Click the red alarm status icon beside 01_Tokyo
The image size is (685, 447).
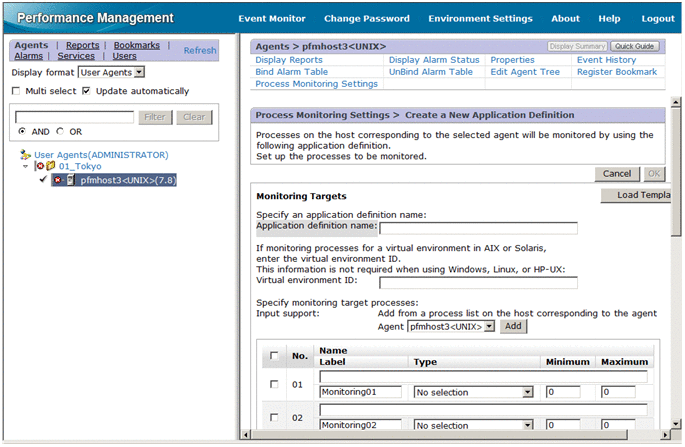pyautogui.click(x=39, y=167)
